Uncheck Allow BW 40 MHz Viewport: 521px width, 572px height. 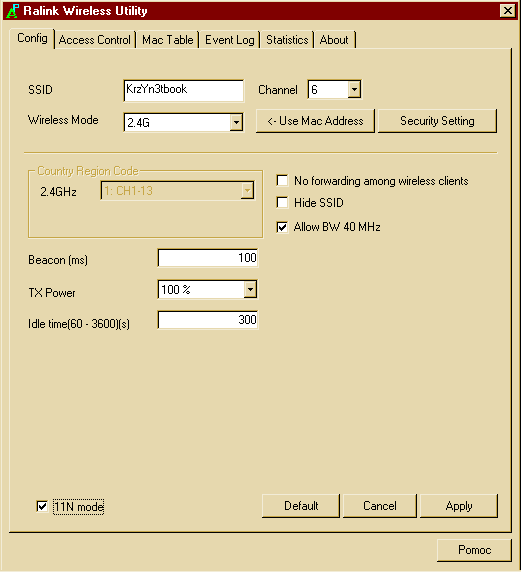pyautogui.click(x=282, y=227)
